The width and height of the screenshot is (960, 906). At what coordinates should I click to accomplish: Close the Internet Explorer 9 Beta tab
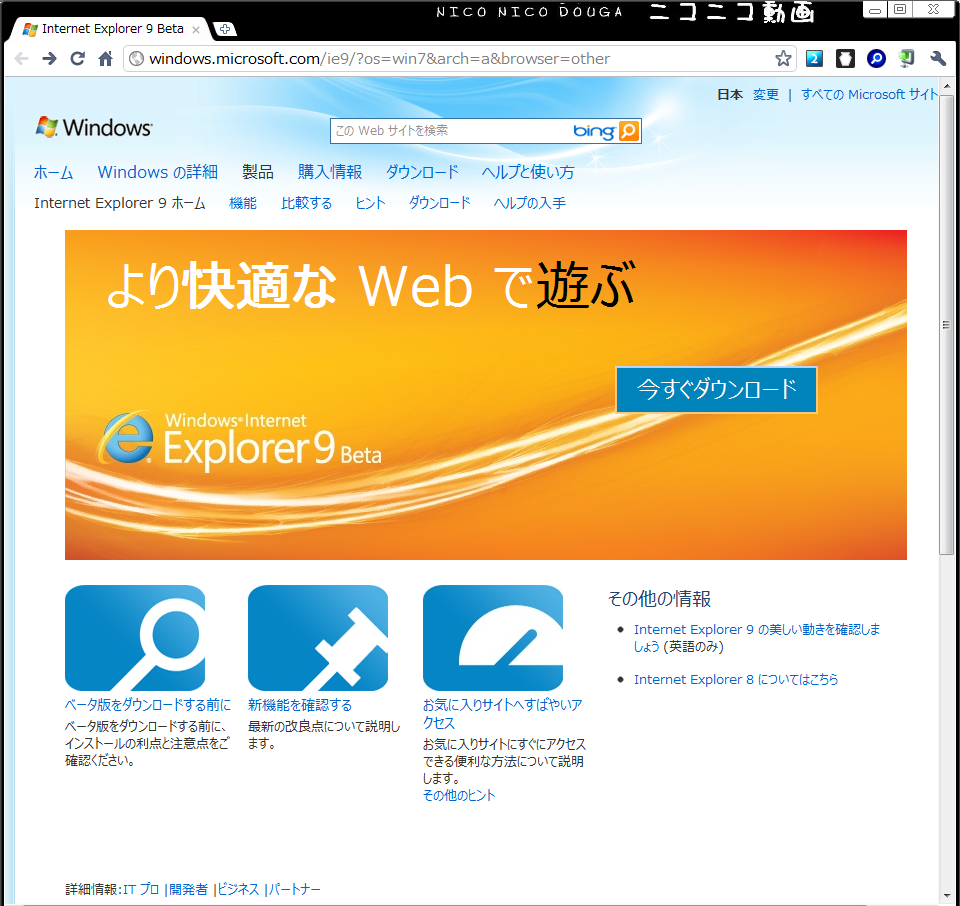click(x=196, y=29)
